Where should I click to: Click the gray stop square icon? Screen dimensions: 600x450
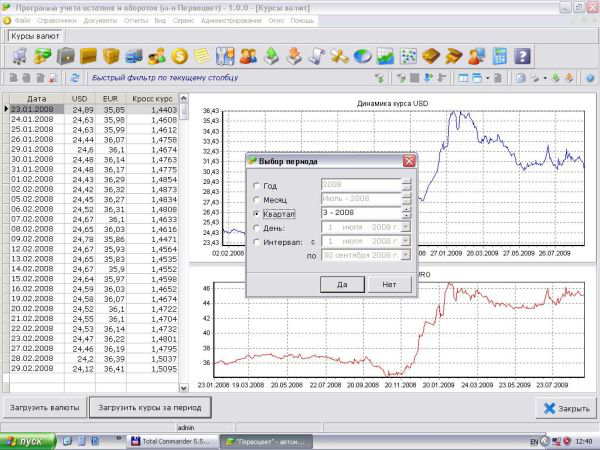tap(414, 78)
